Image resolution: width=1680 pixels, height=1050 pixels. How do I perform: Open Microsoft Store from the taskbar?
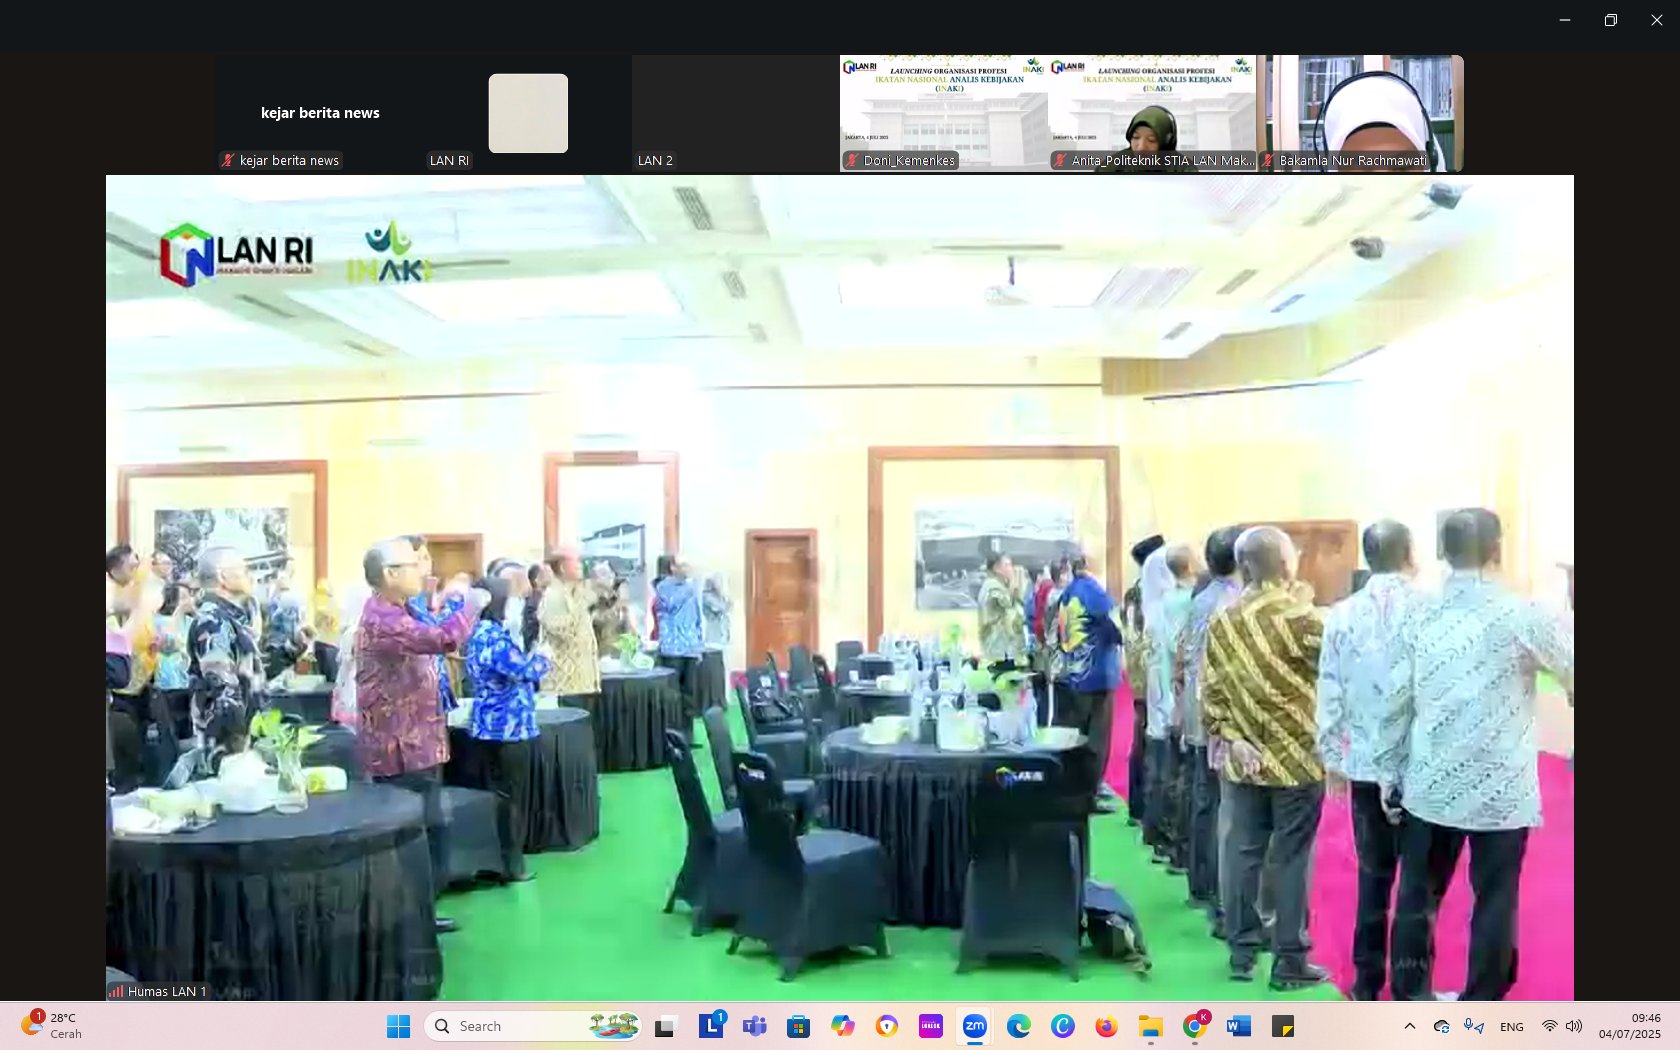(x=798, y=1026)
